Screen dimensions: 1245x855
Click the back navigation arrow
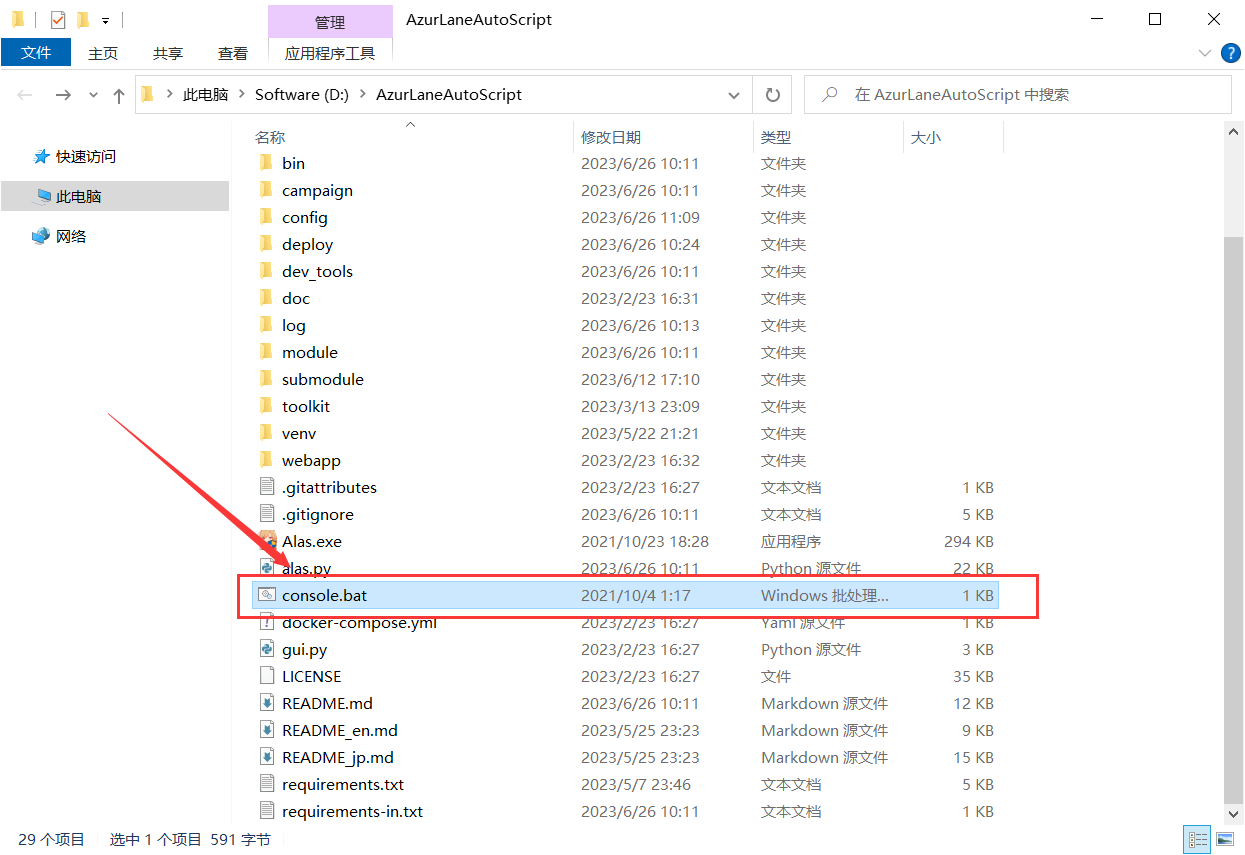pyautogui.click(x=25, y=95)
